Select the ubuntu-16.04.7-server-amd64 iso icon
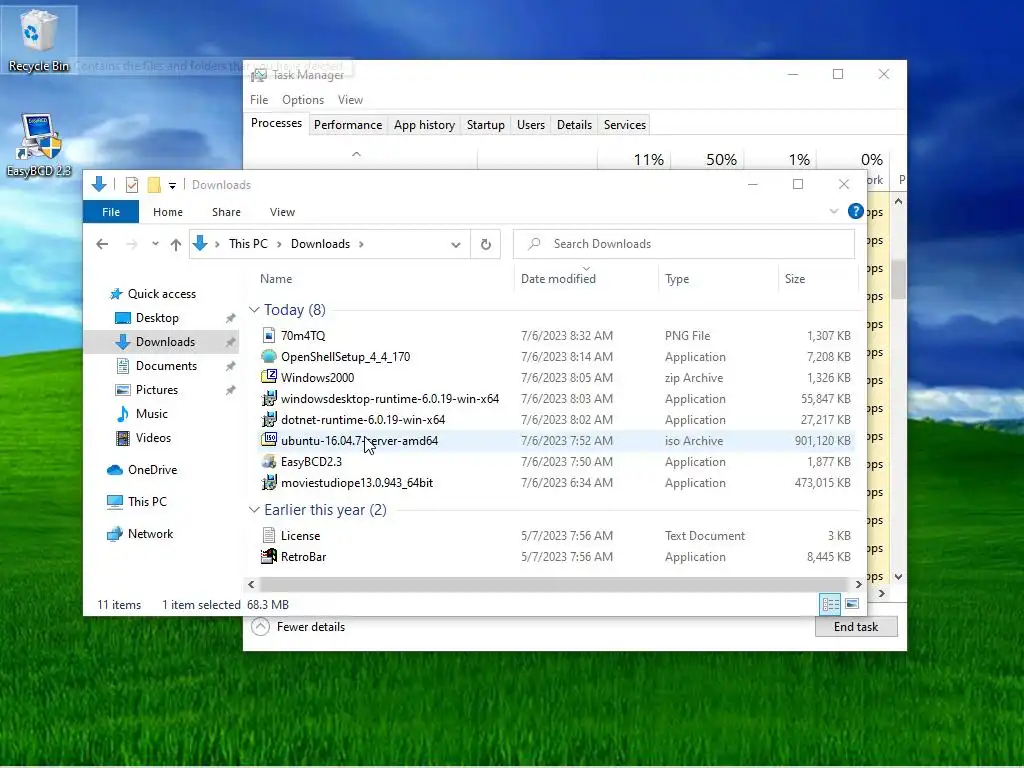1024x768 pixels. tap(268, 440)
